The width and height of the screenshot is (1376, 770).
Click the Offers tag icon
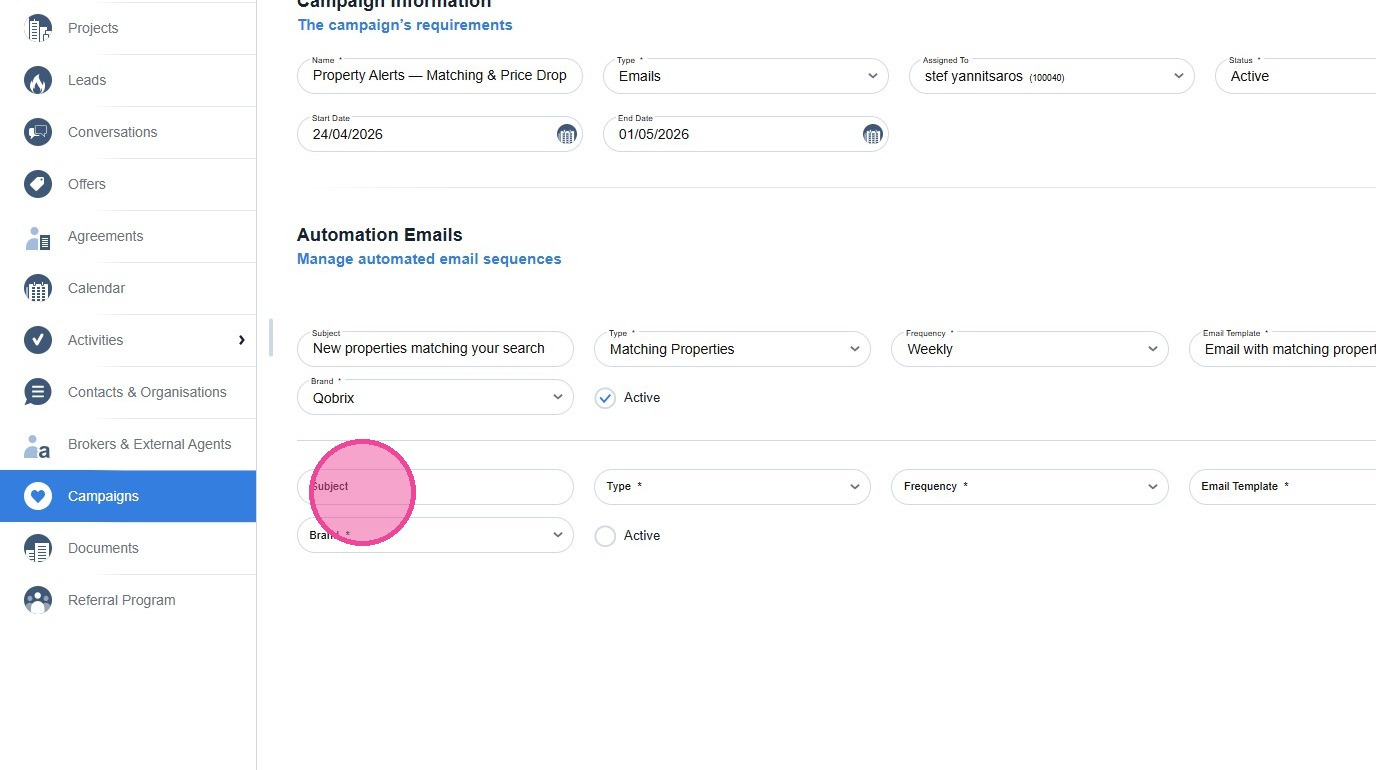38,184
